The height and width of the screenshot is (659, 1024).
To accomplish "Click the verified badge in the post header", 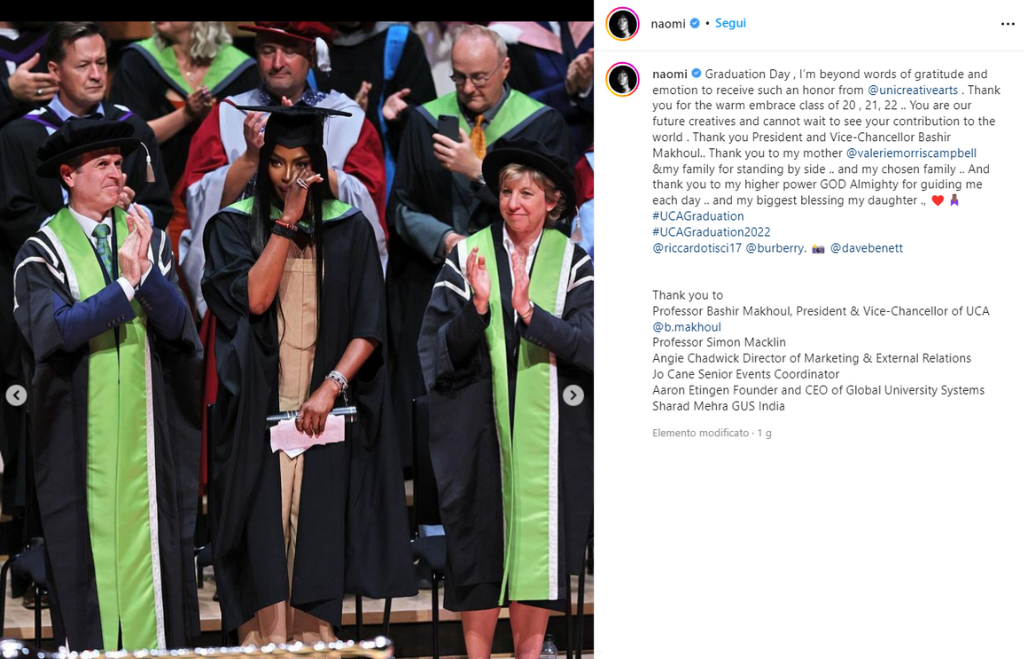I will tap(695, 23).
